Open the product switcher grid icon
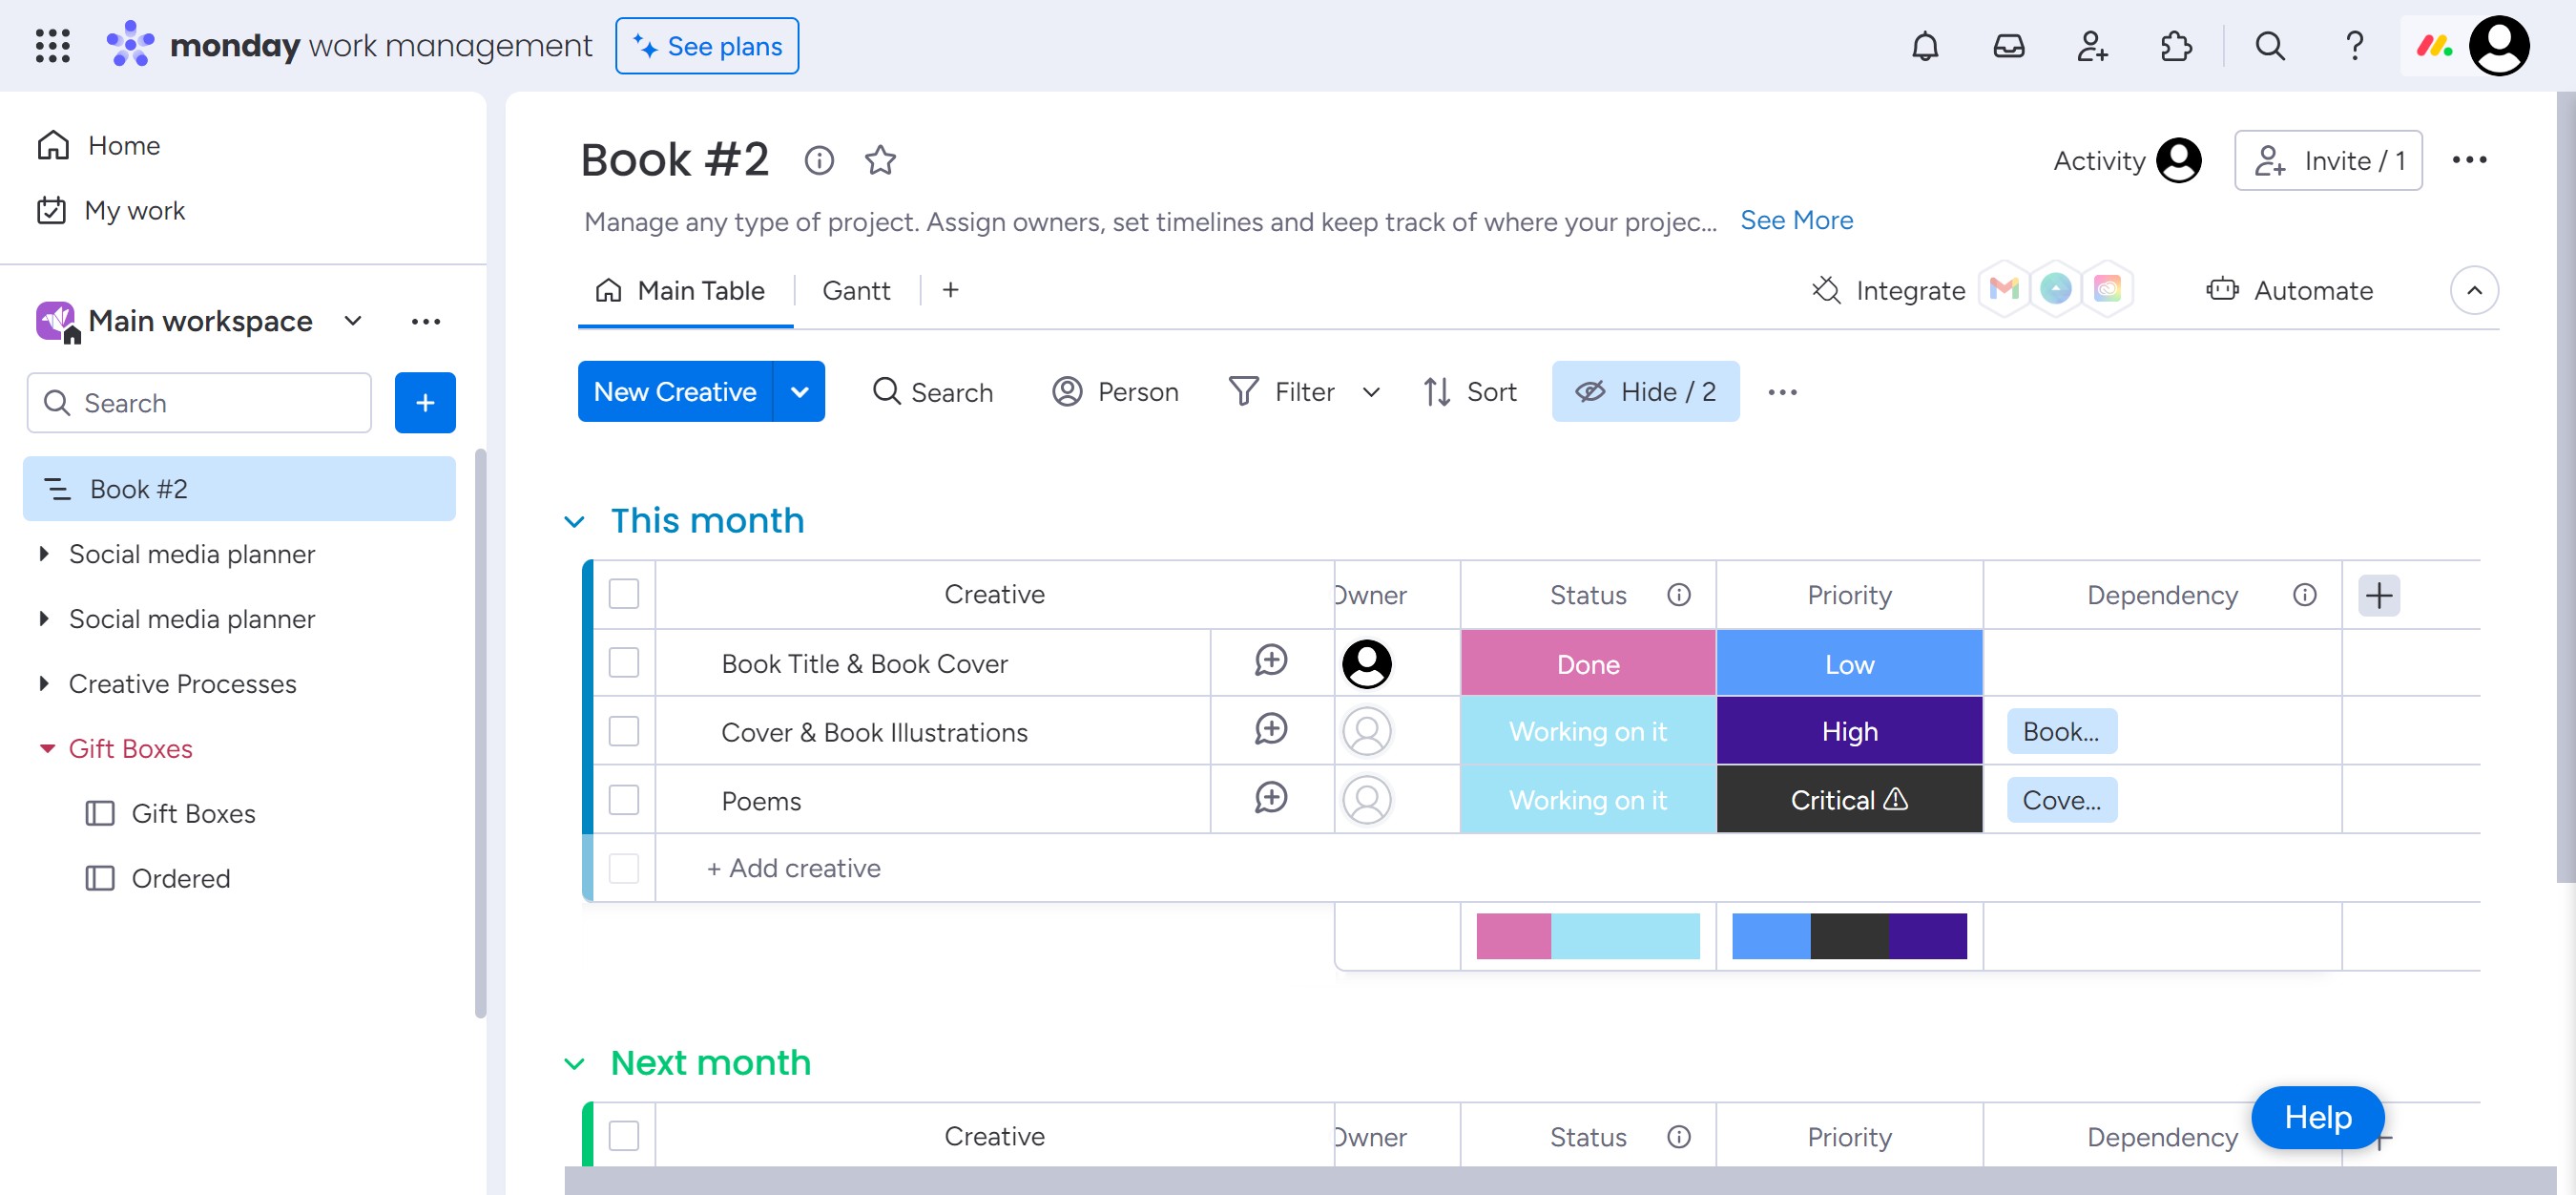The image size is (2576, 1195). (x=52, y=46)
